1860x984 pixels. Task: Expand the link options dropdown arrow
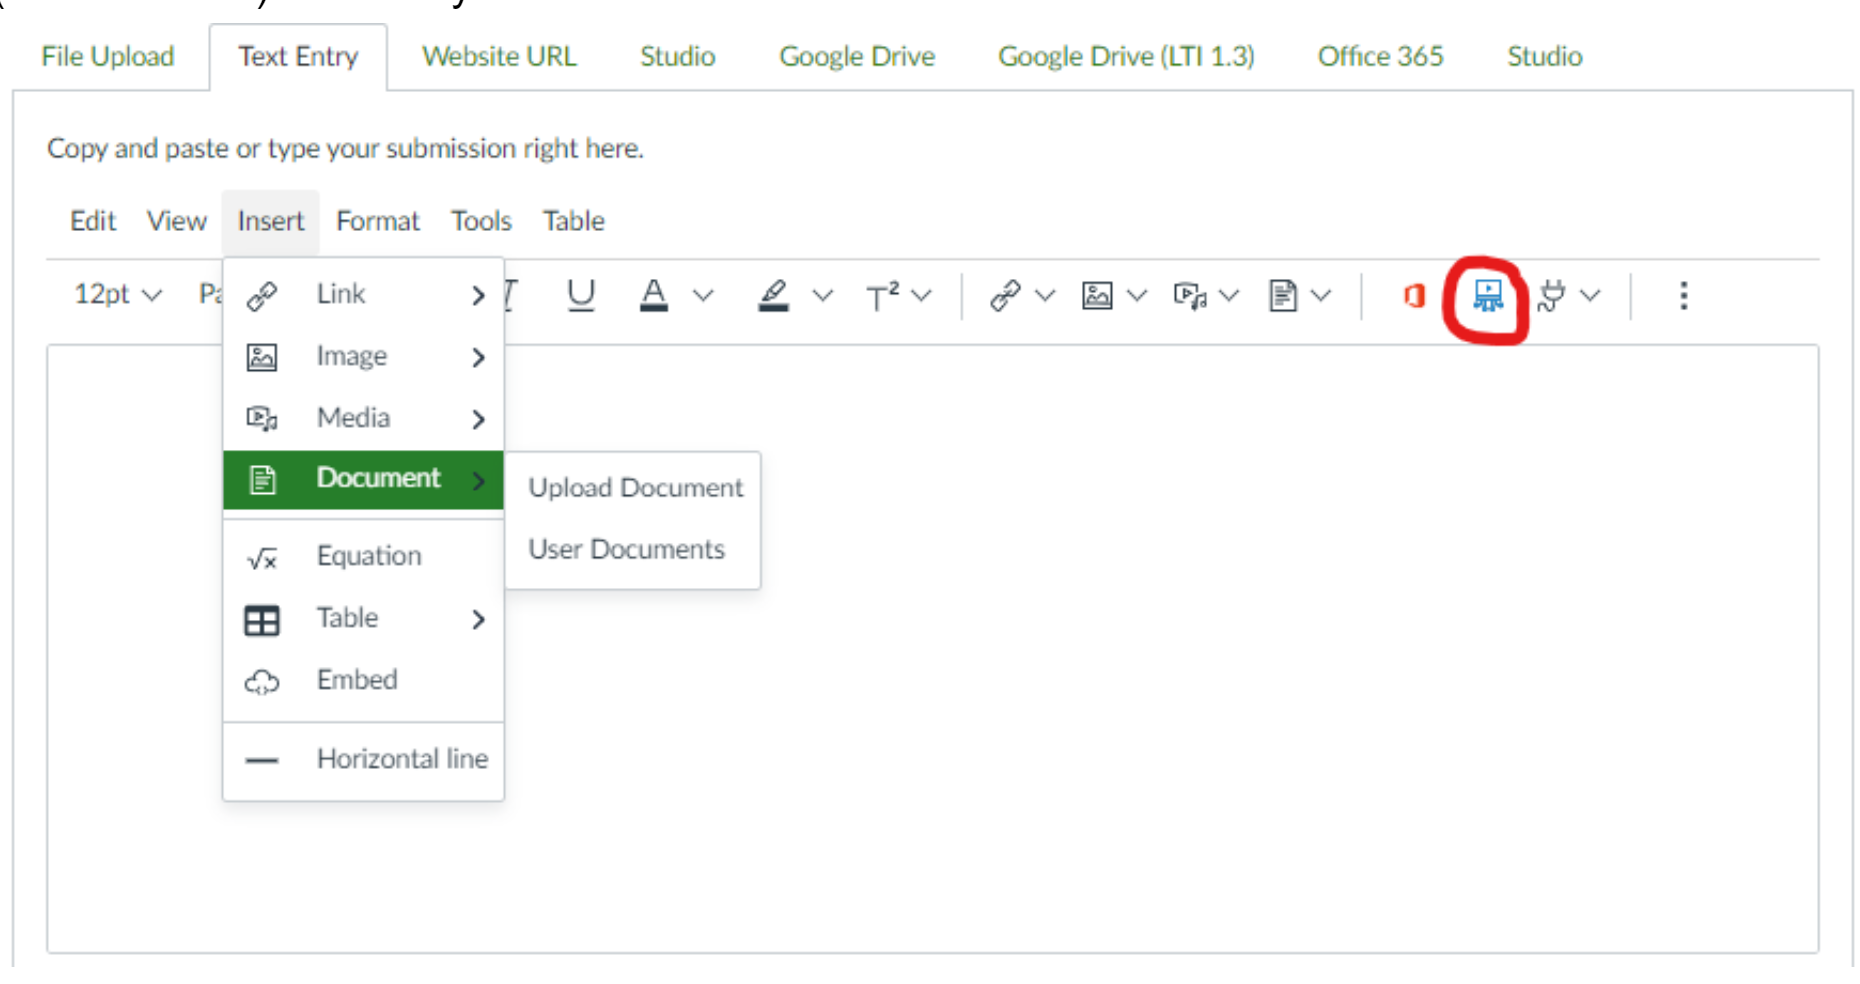click(1045, 295)
